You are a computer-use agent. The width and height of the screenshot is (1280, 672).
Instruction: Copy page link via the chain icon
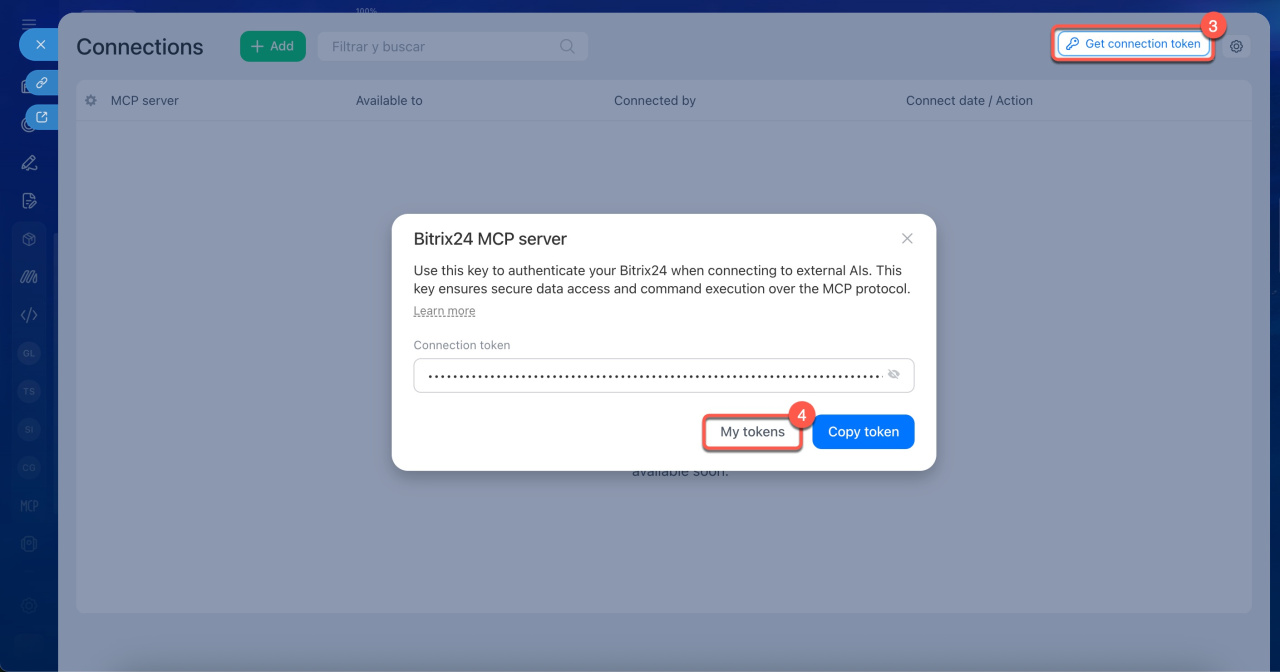[41, 82]
